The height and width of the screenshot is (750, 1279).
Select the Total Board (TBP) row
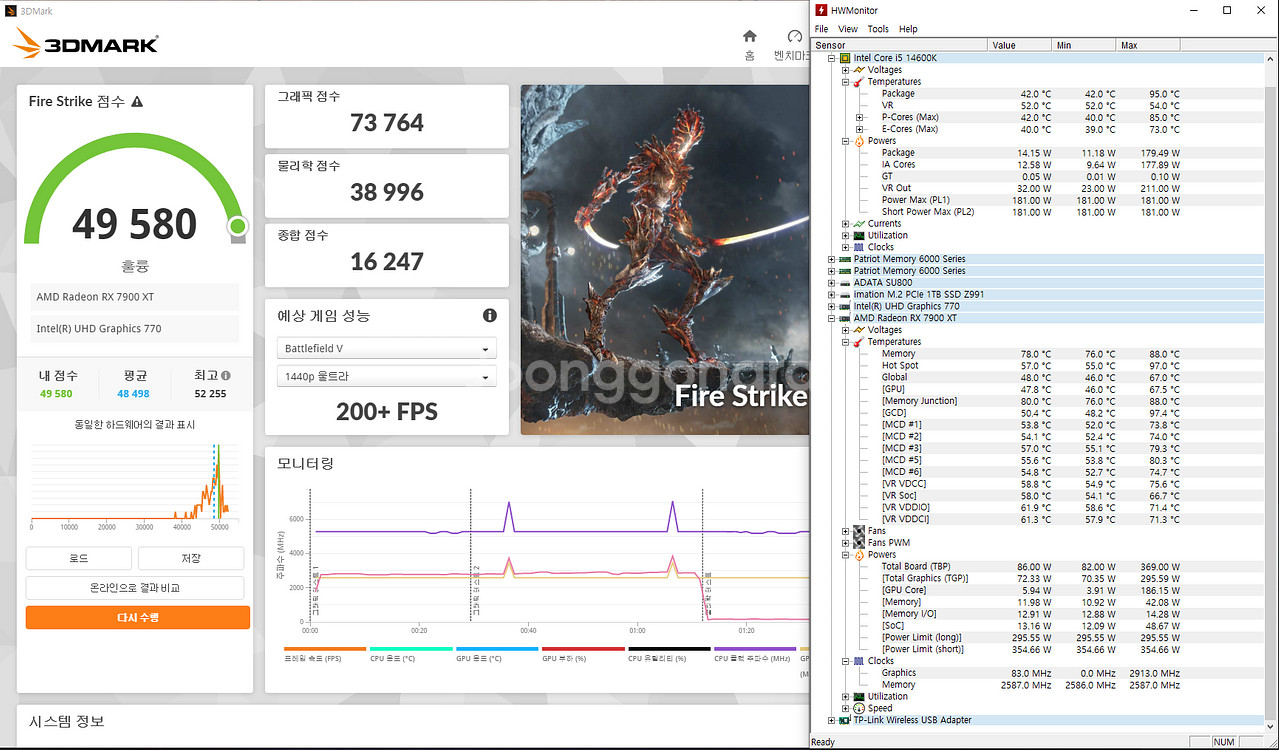tap(1038, 566)
